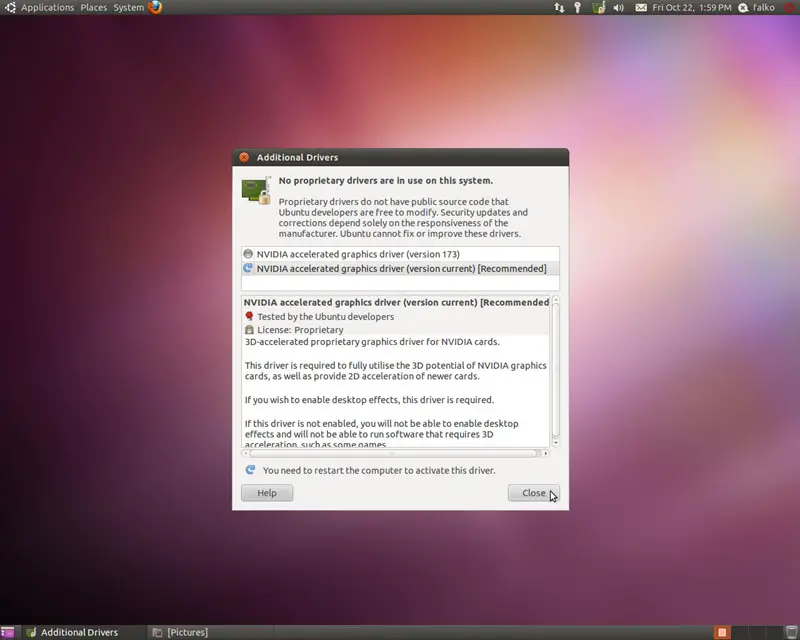The height and width of the screenshot is (640, 800).
Task: Click the description vertical scrollbar
Action: 556,371
